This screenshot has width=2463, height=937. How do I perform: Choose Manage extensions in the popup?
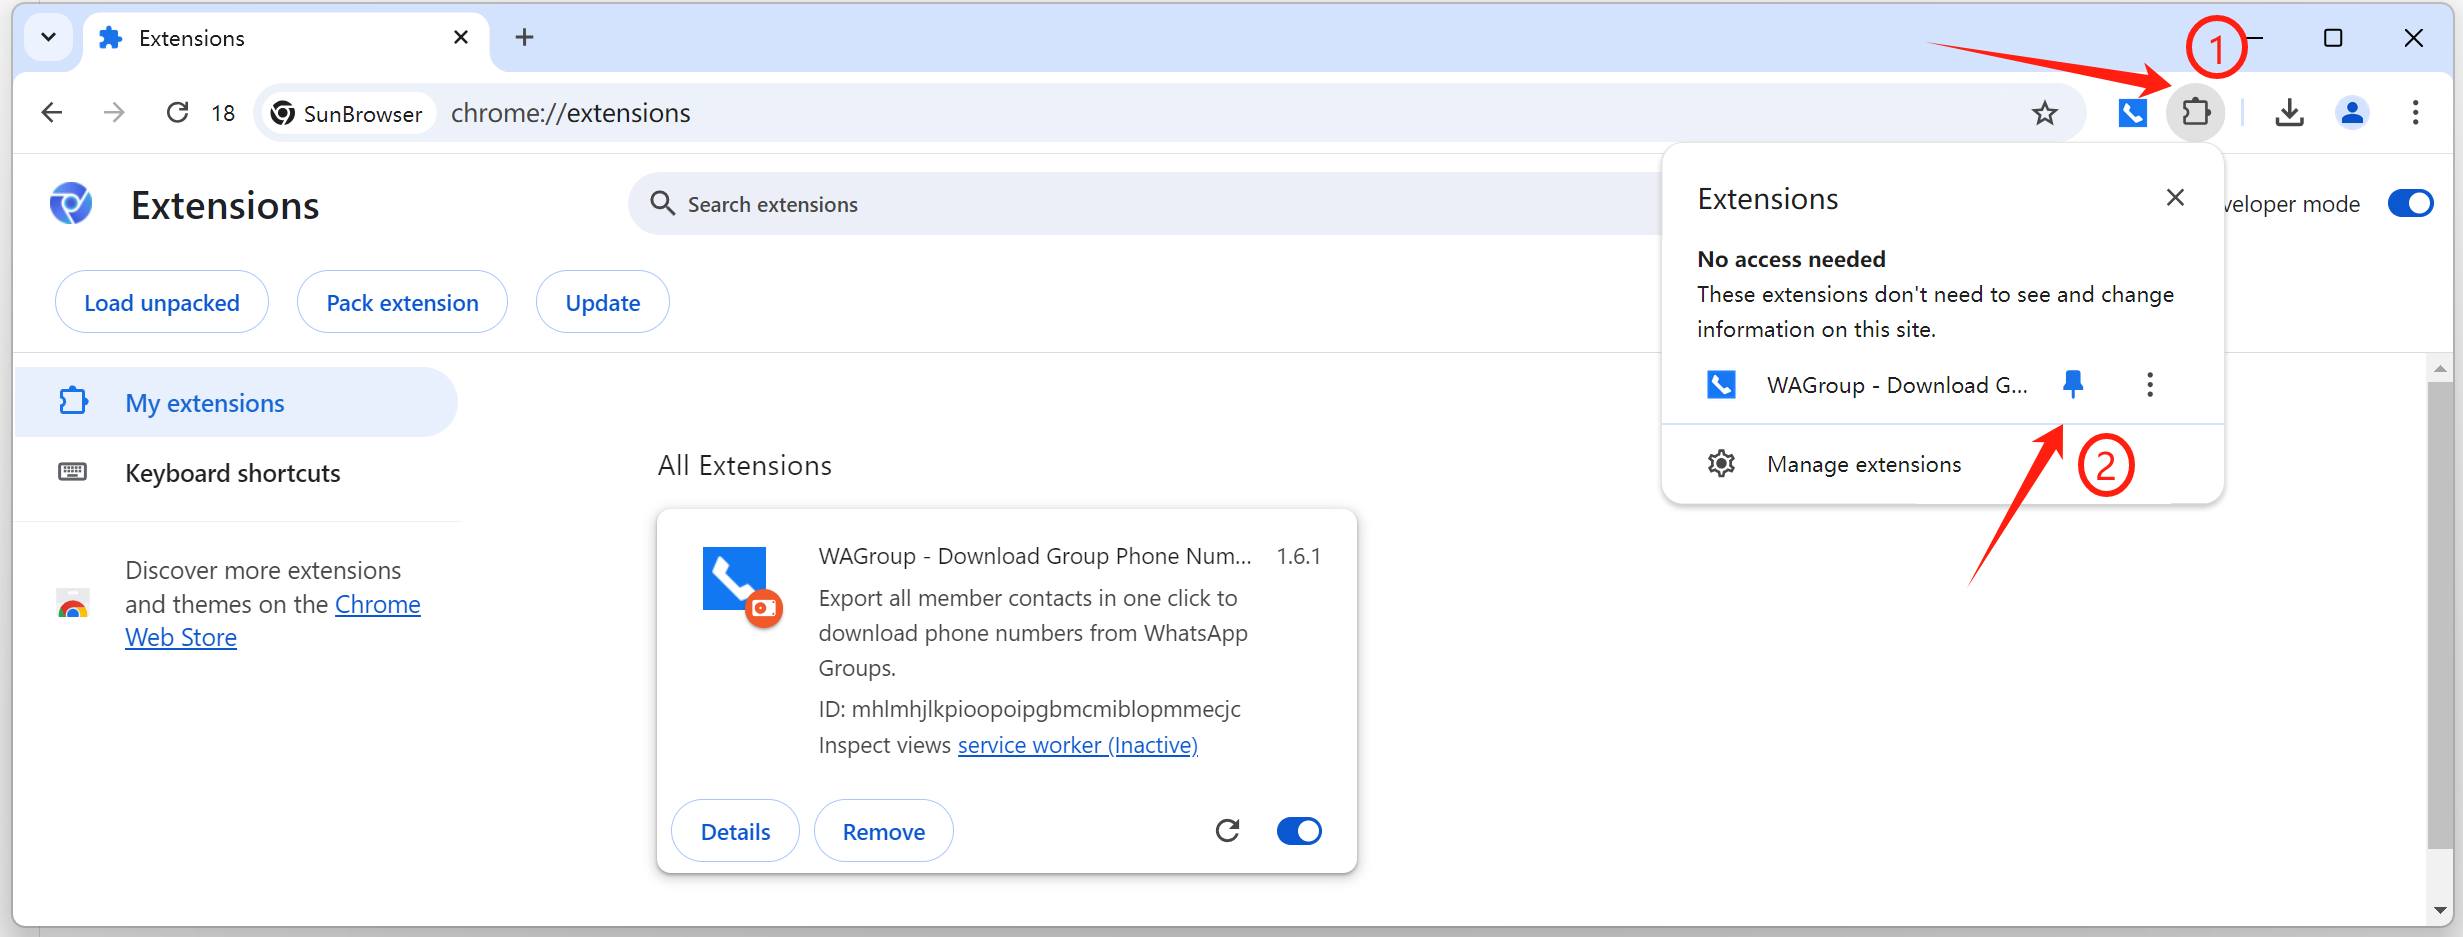(1863, 464)
